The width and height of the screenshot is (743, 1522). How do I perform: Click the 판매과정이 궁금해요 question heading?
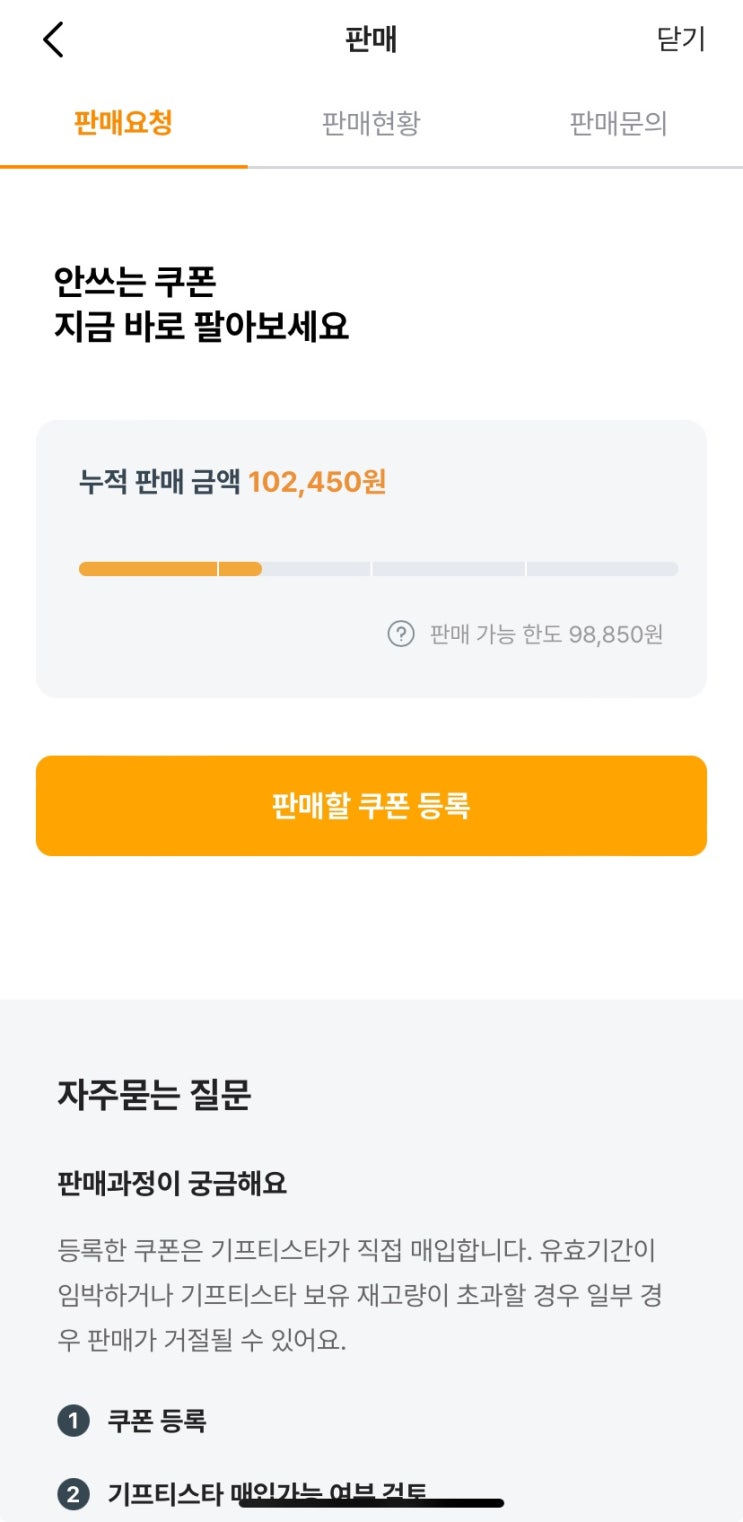tap(172, 1184)
